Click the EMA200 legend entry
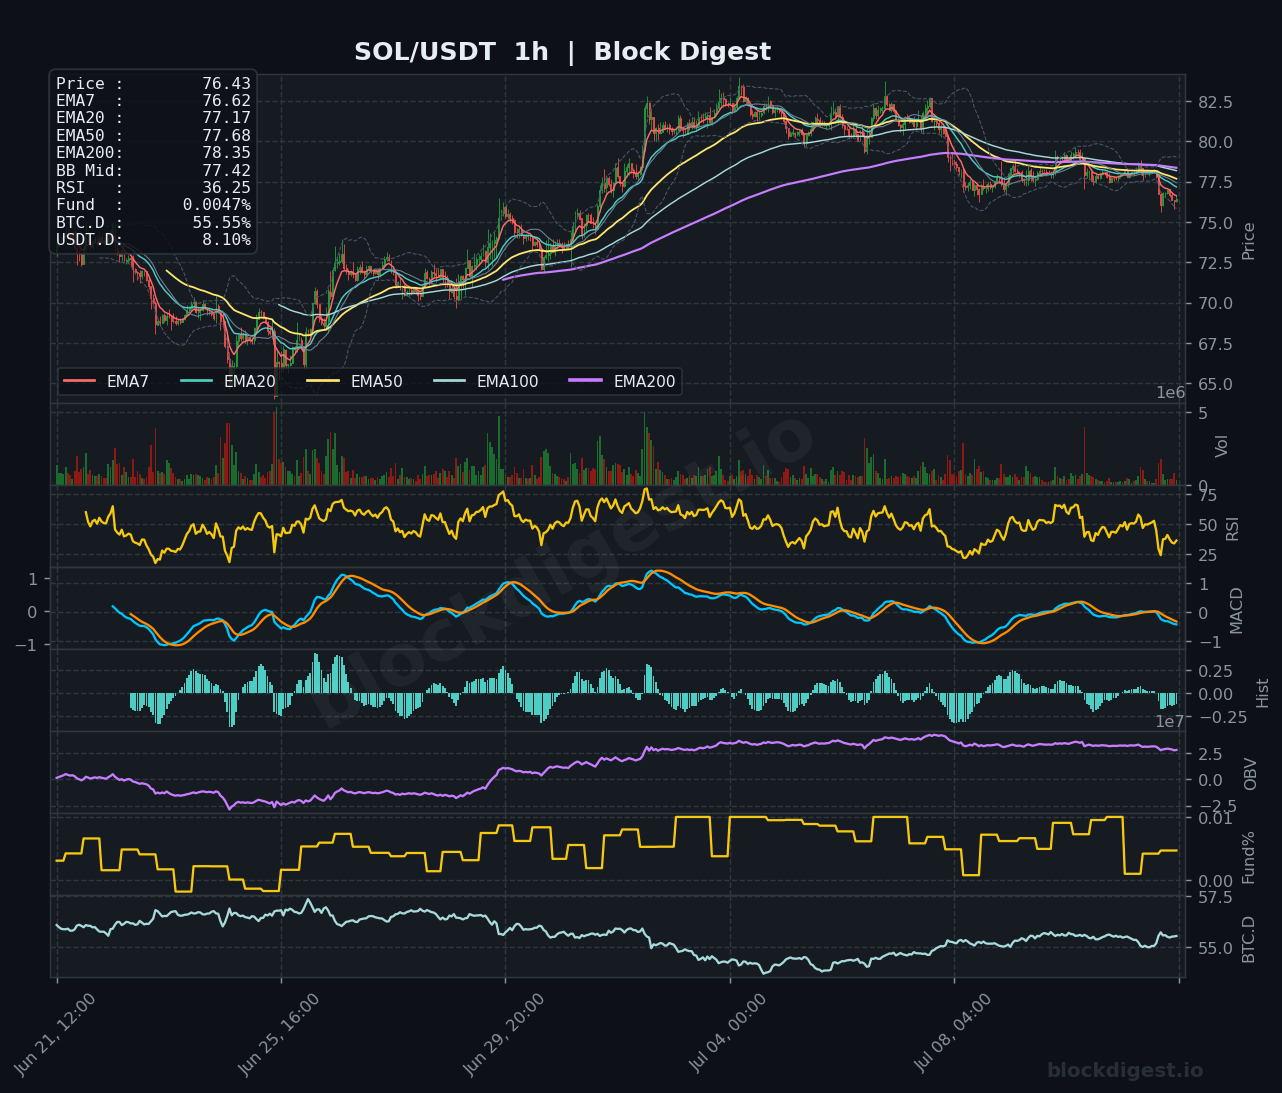 coord(623,381)
